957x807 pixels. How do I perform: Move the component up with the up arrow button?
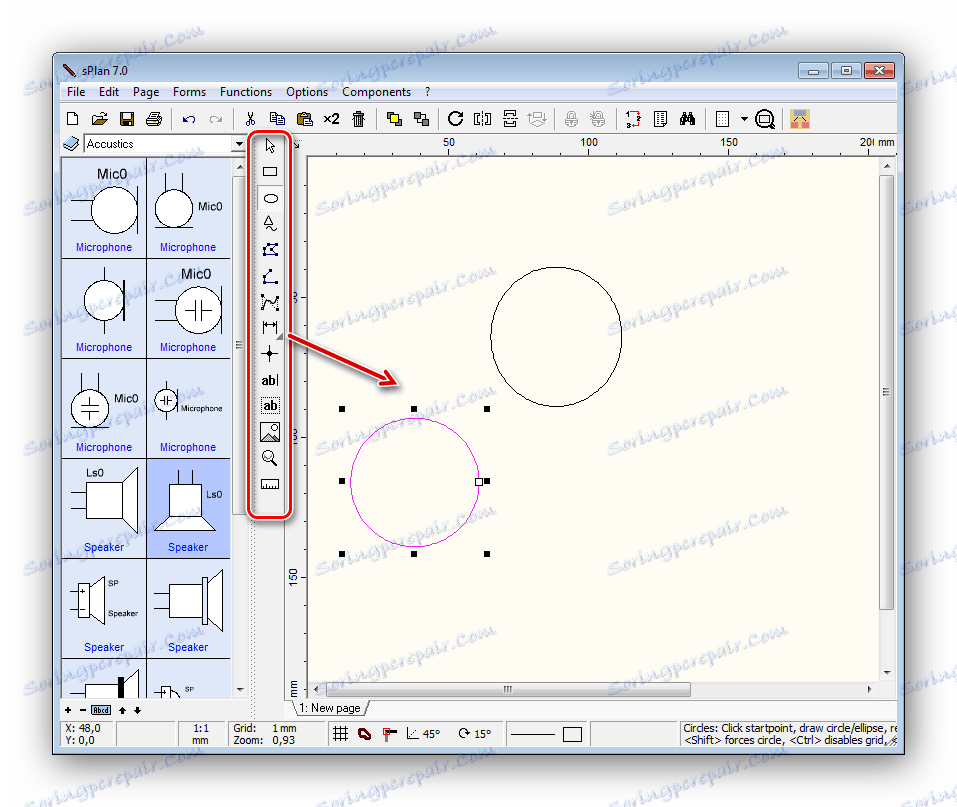tap(122, 710)
